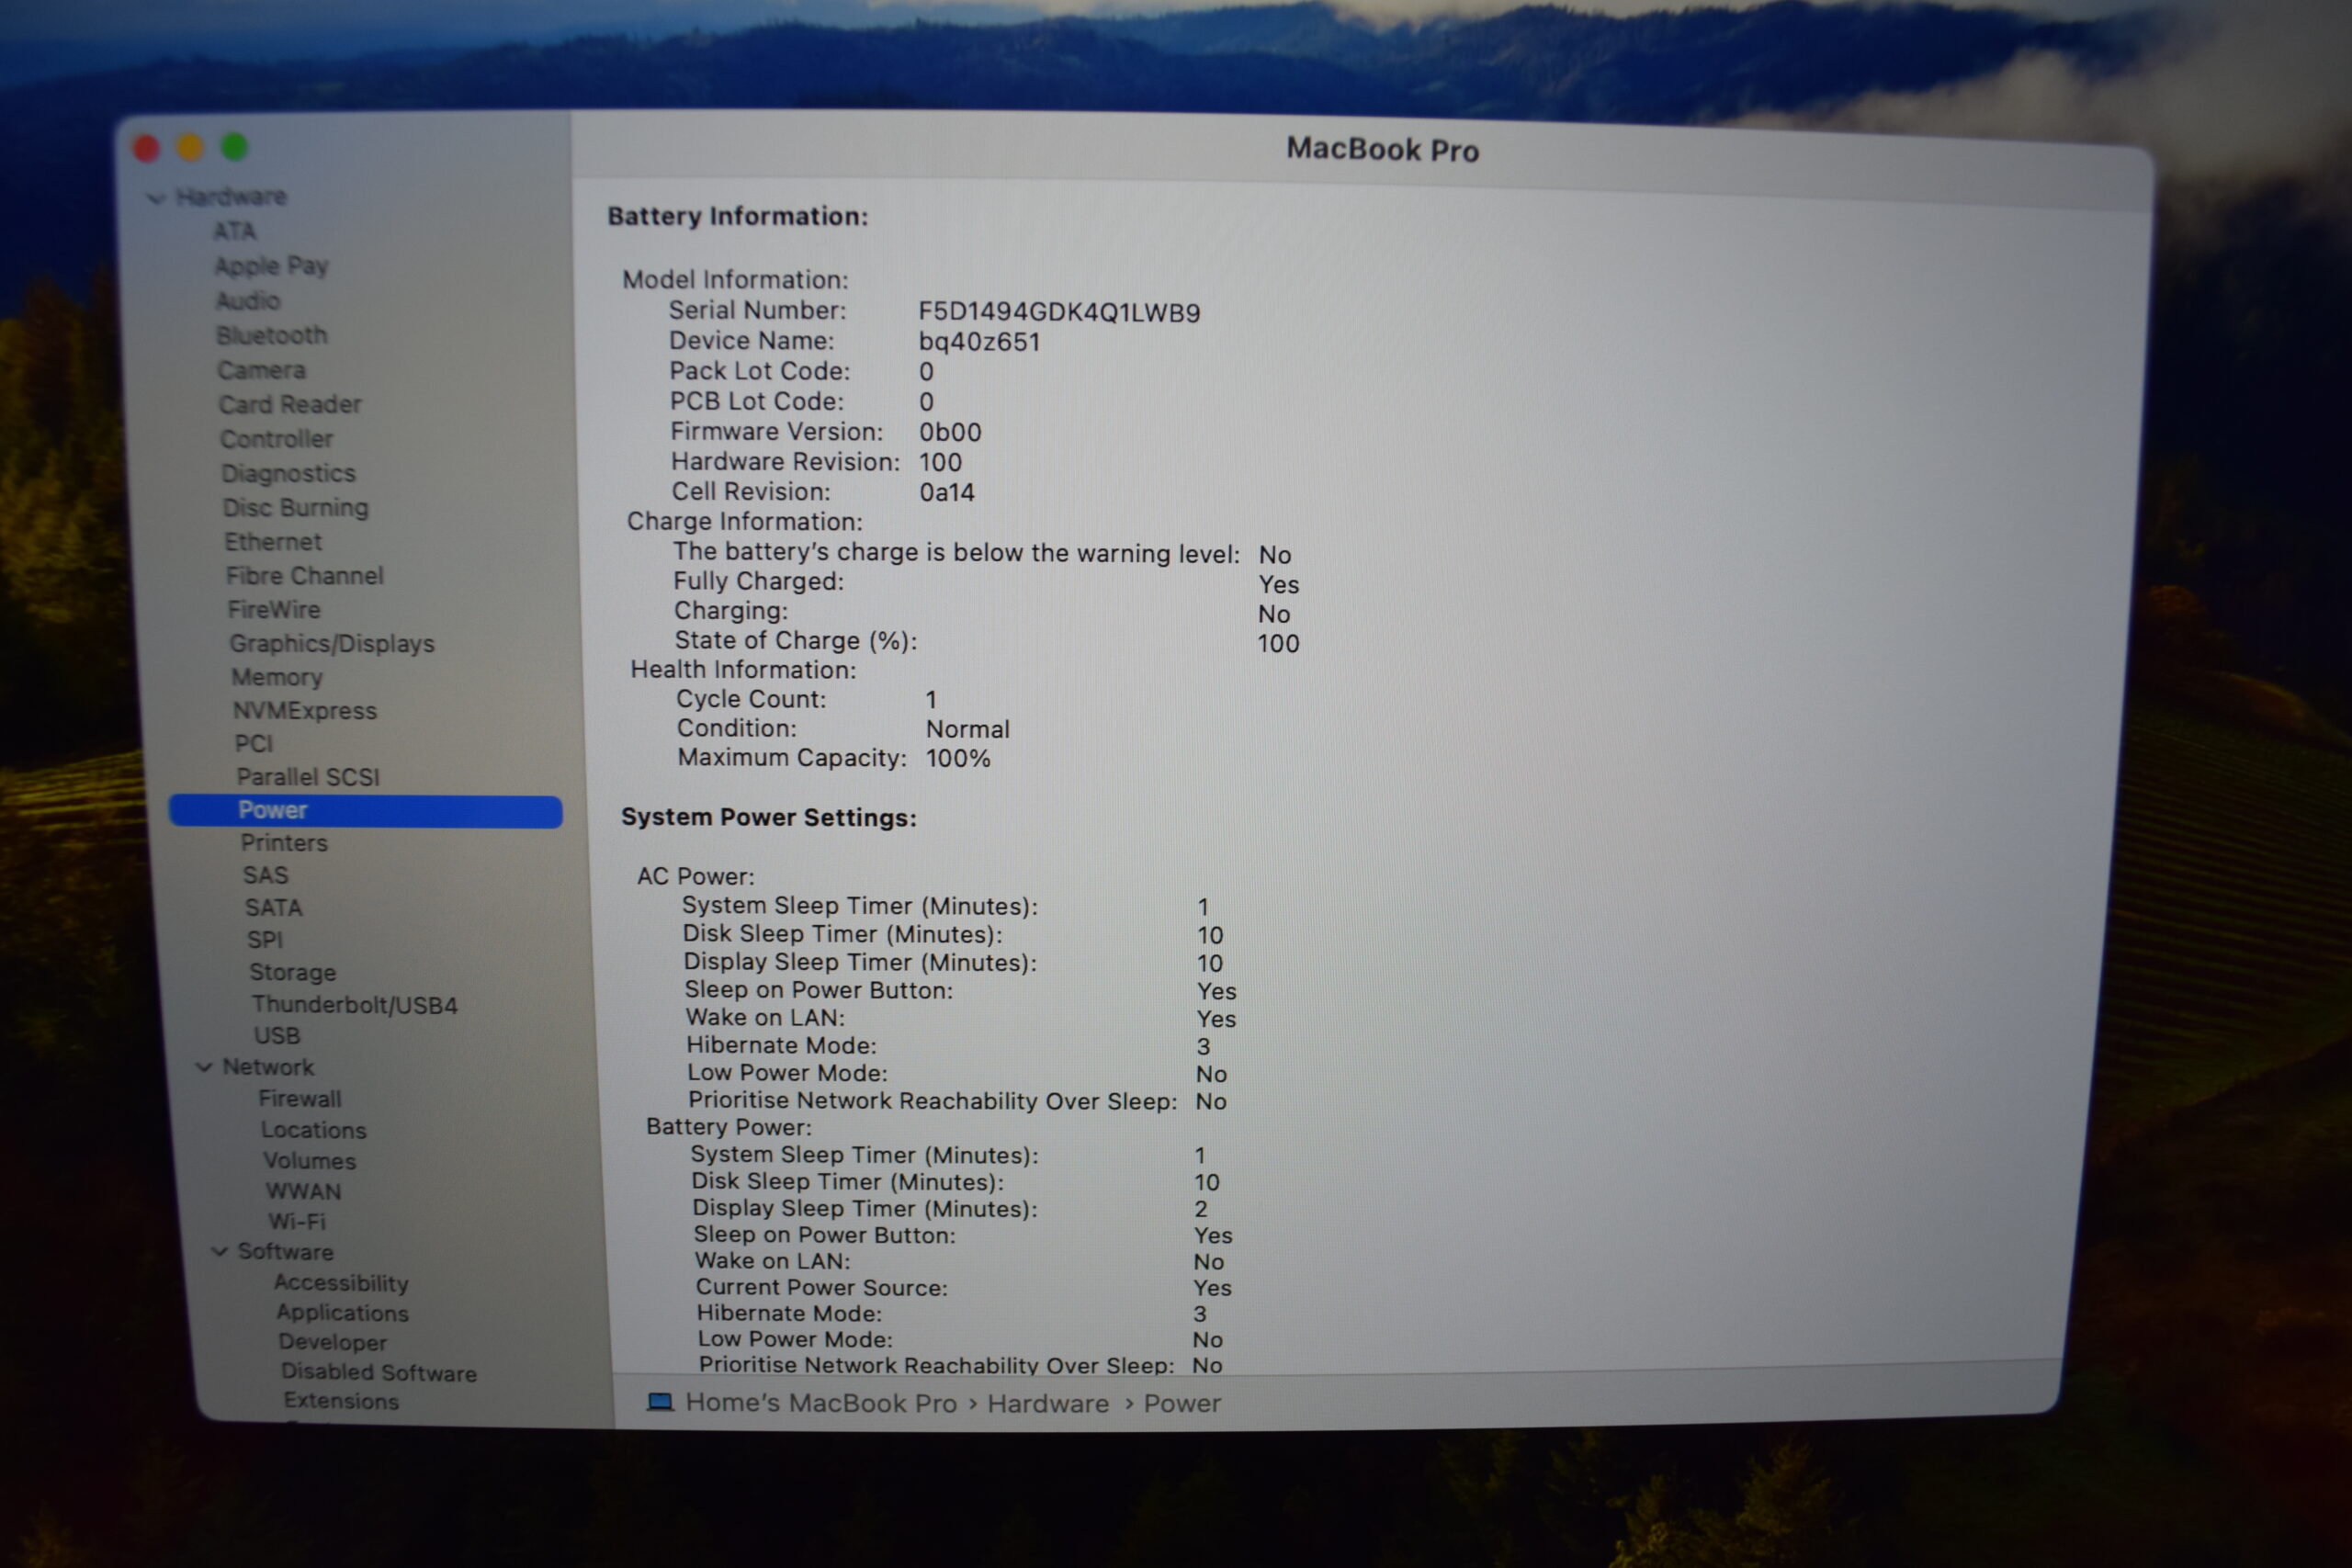Click the laptop icon in the path bar
This screenshot has width=2352, height=1568.
660,1402
